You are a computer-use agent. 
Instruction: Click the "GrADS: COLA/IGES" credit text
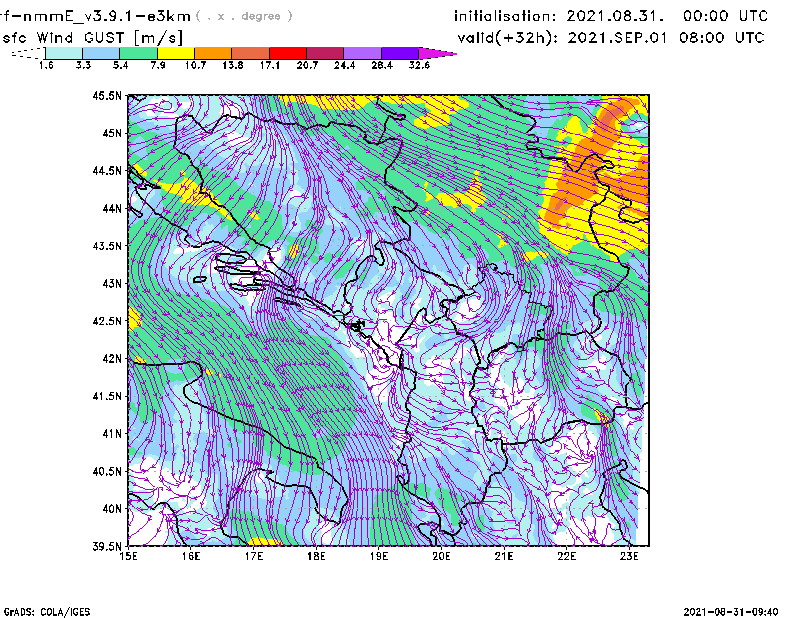click(x=47, y=612)
